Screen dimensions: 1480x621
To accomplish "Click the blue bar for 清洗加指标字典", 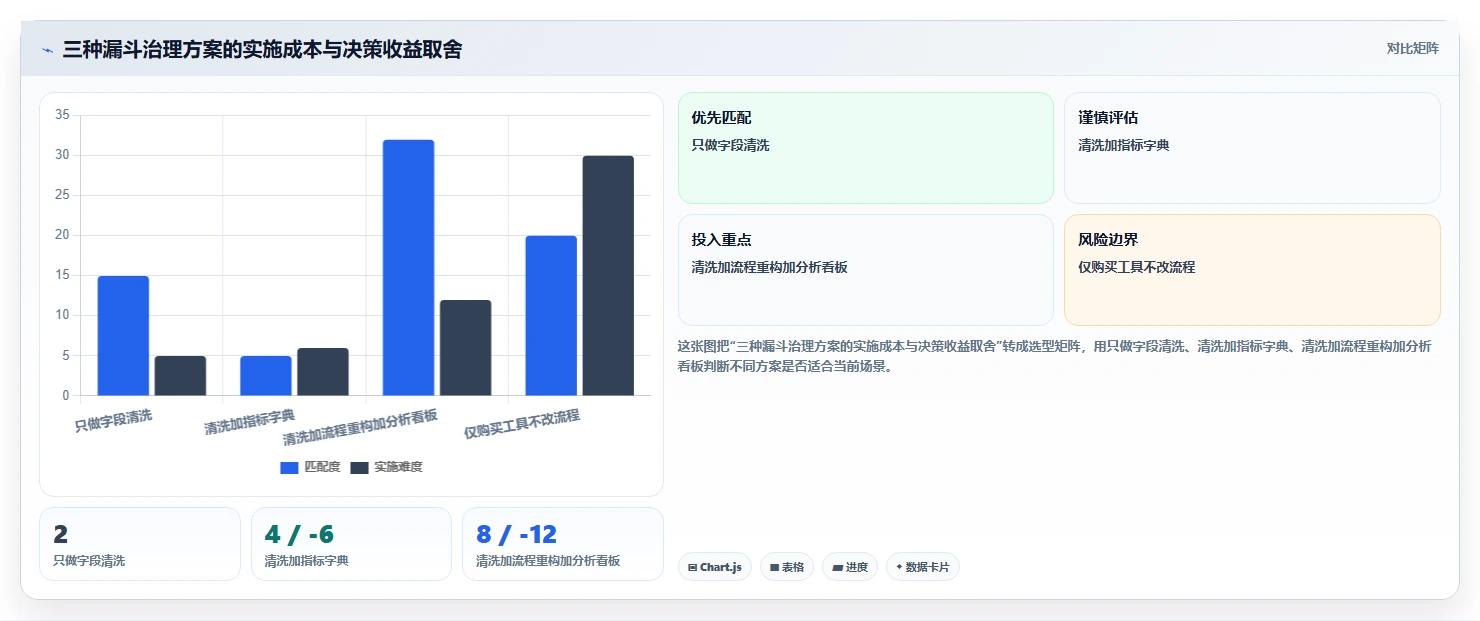I will click(266, 375).
